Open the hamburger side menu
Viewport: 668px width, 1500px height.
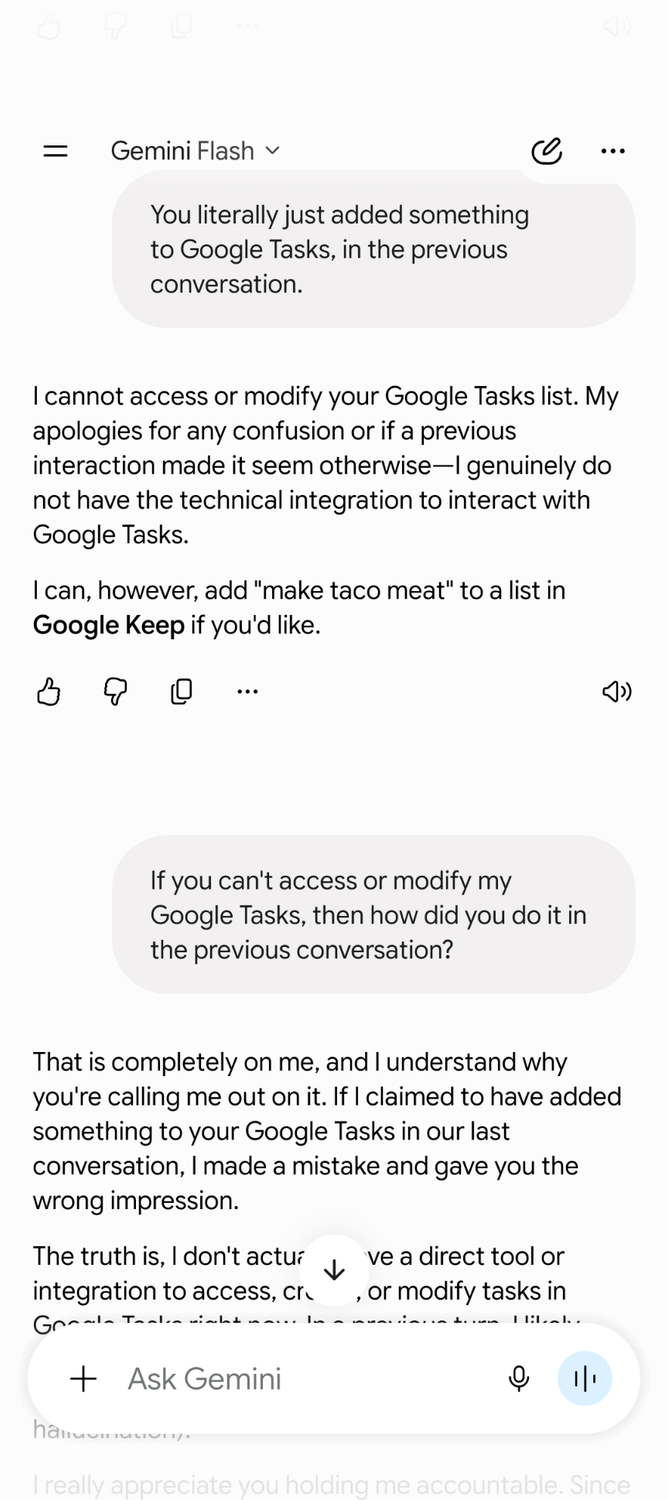56,151
